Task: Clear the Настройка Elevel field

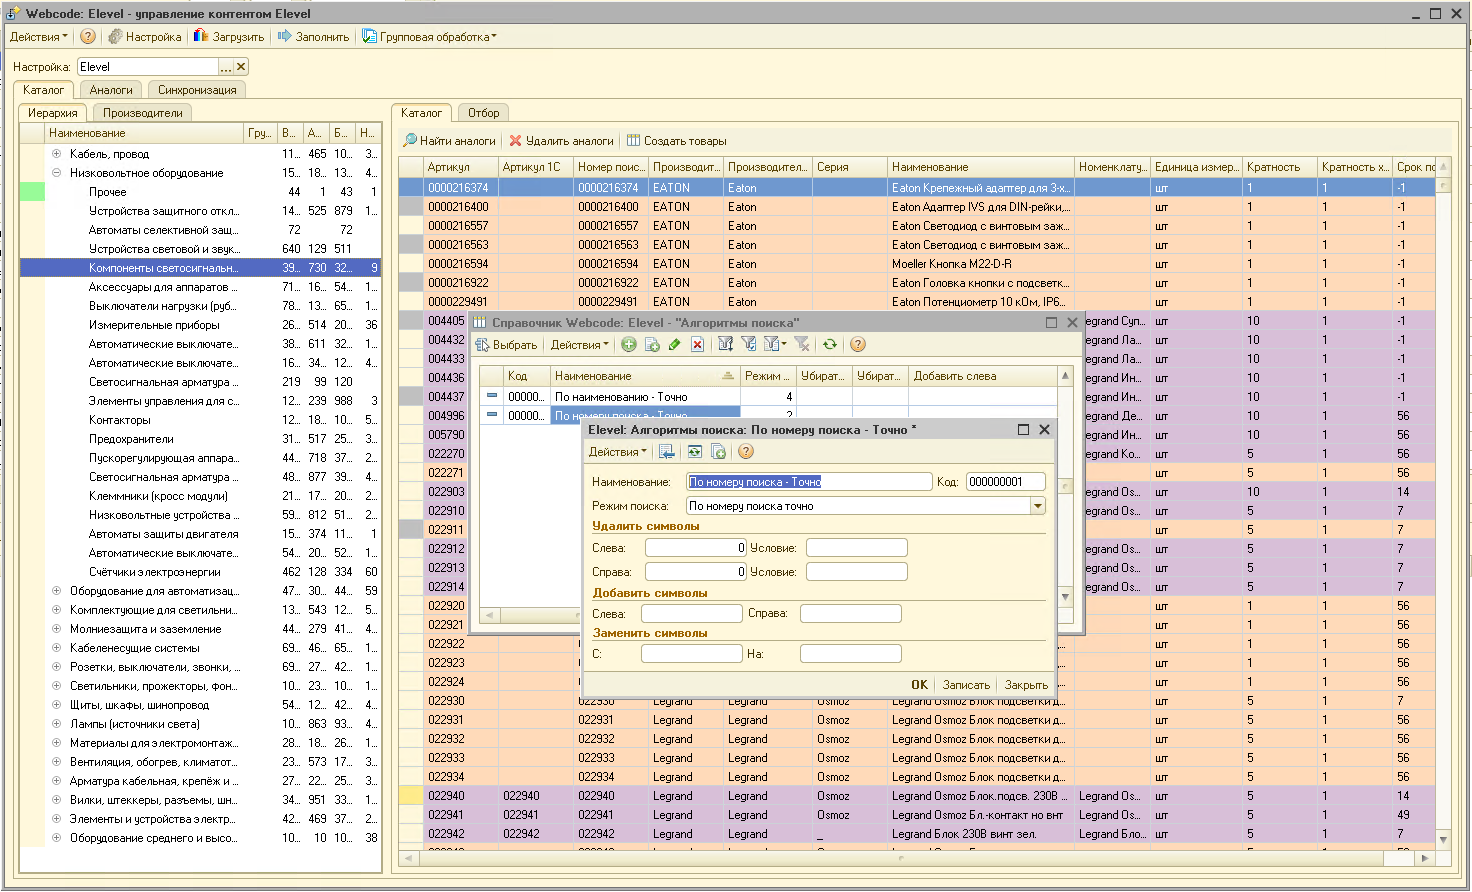Action: point(241,67)
